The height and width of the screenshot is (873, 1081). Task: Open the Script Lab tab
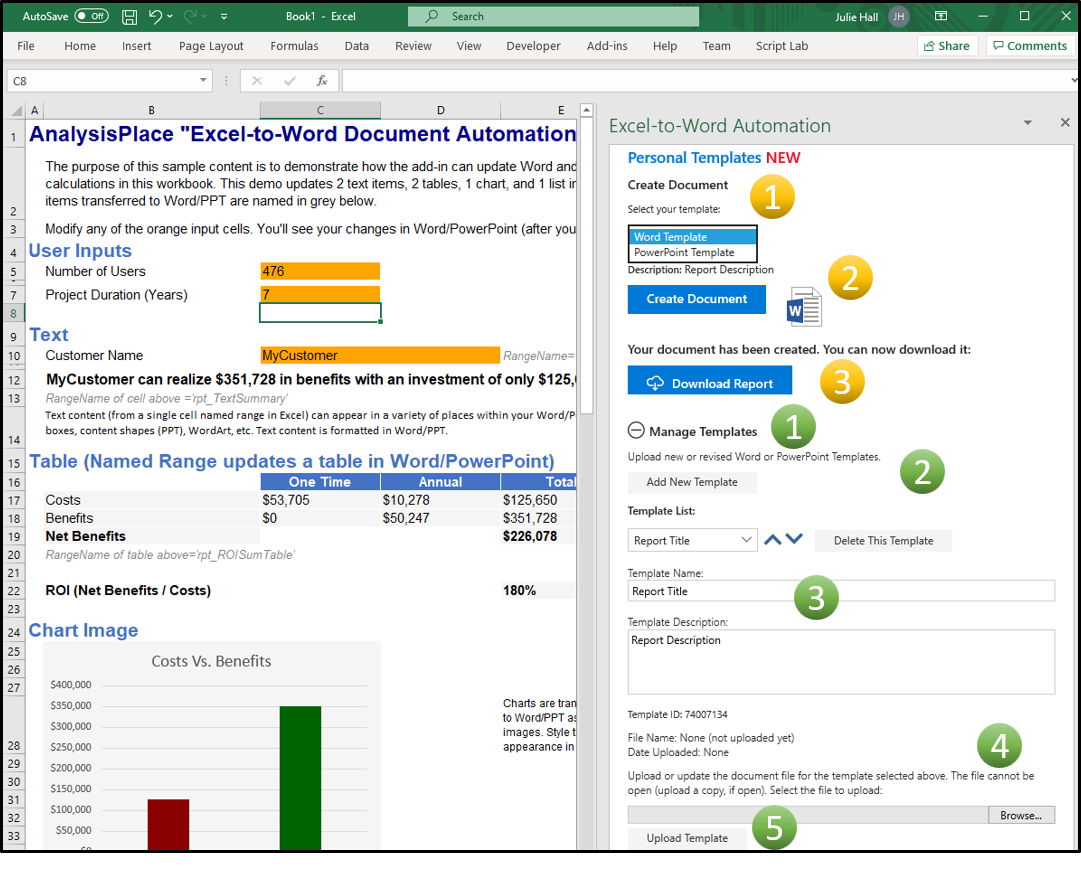pos(782,46)
